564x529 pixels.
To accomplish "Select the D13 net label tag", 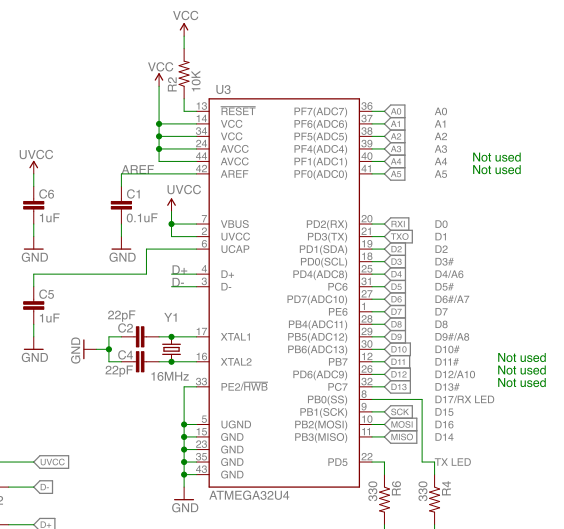I will [x=397, y=387].
